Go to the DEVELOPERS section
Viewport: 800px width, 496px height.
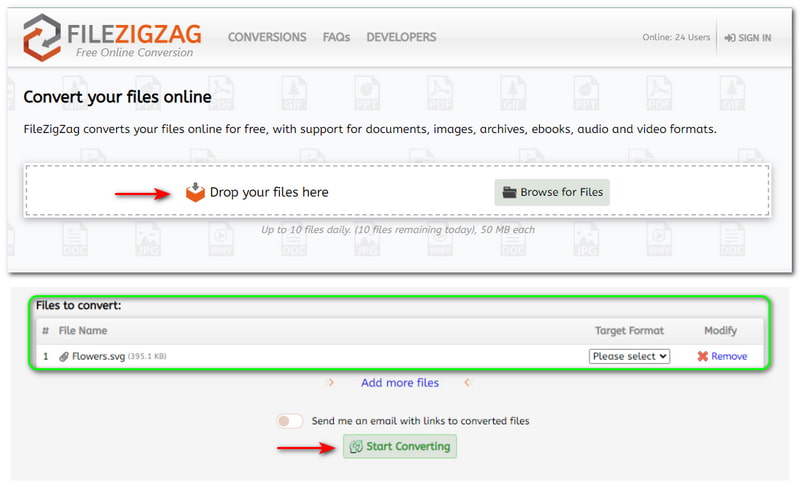click(401, 37)
